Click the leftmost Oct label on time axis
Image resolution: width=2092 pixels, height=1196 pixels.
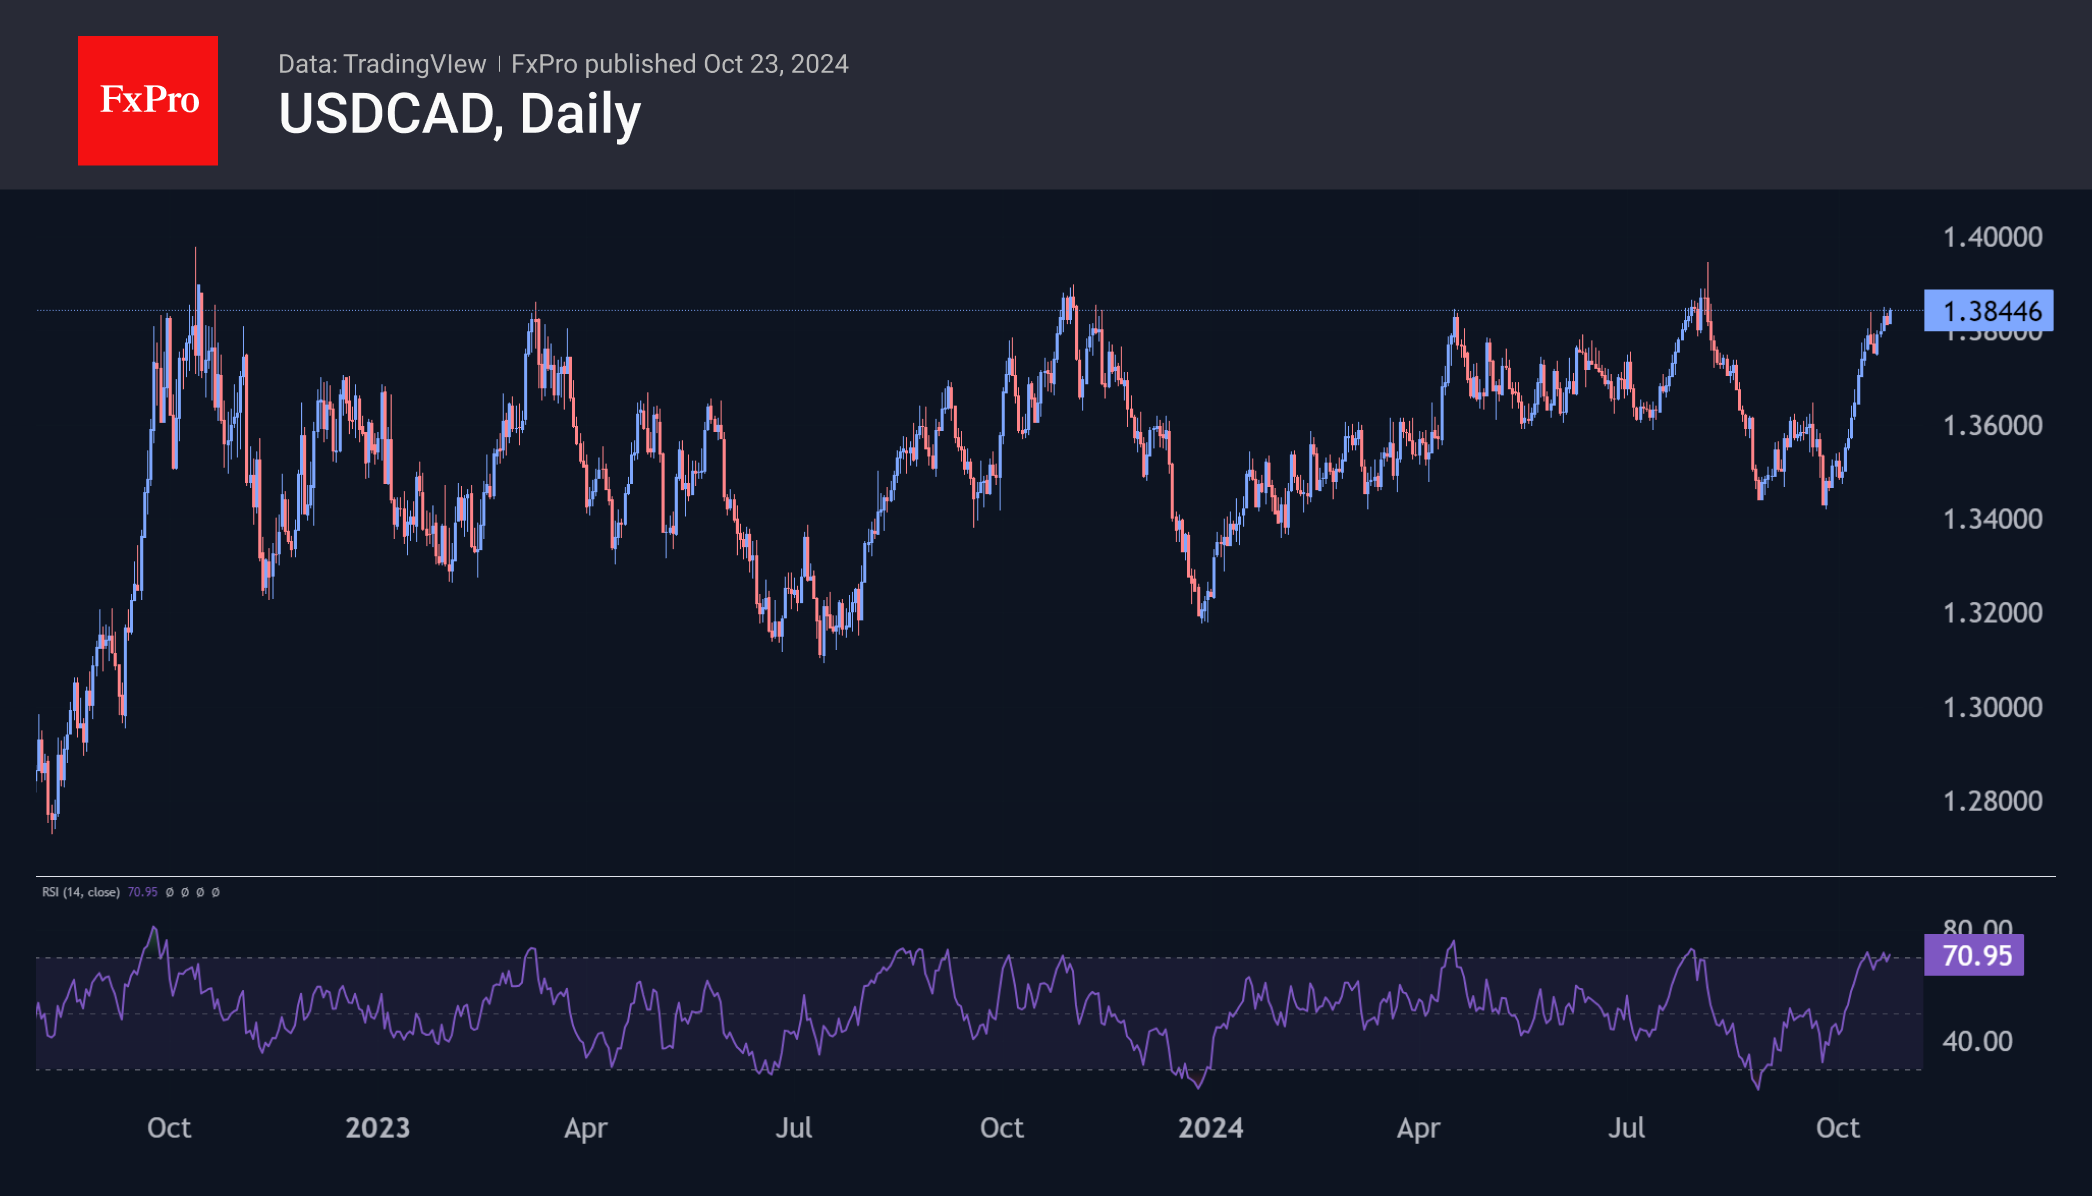click(169, 1128)
